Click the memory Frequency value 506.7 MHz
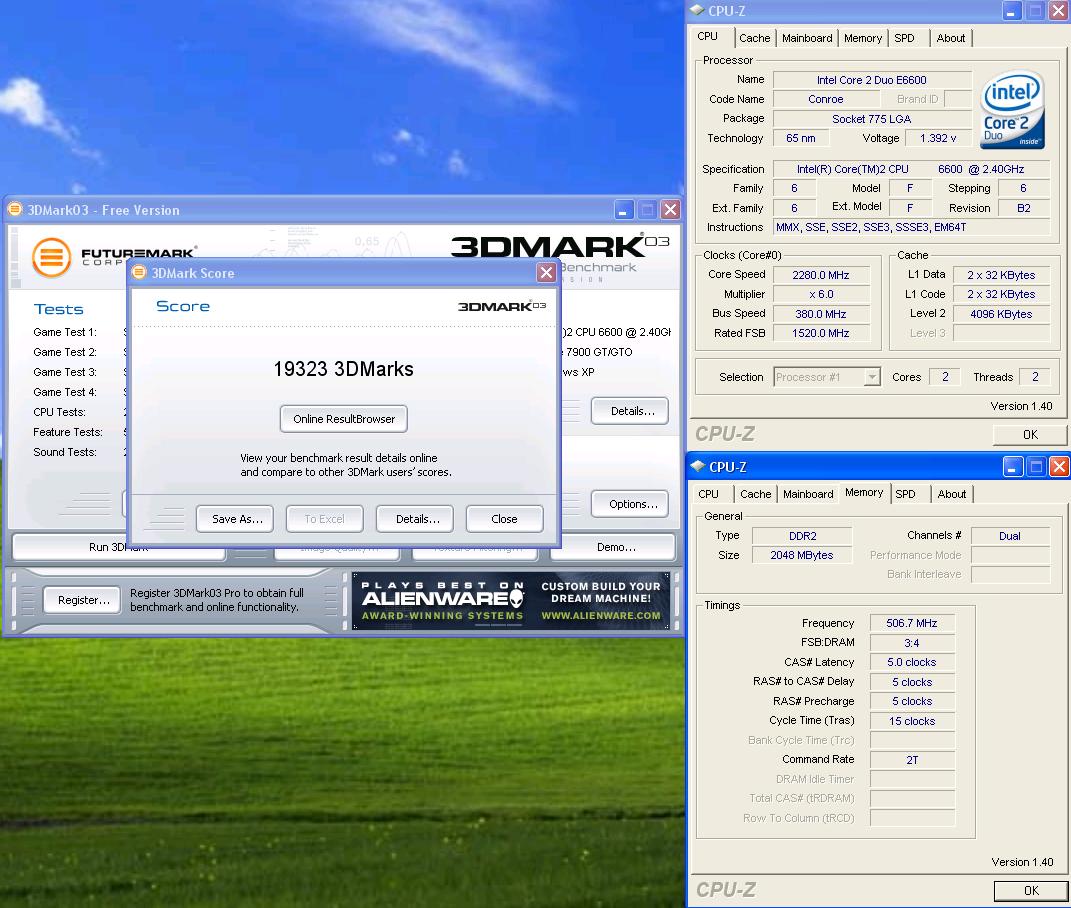The image size is (1071, 908). pyautogui.click(x=912, y=623)
